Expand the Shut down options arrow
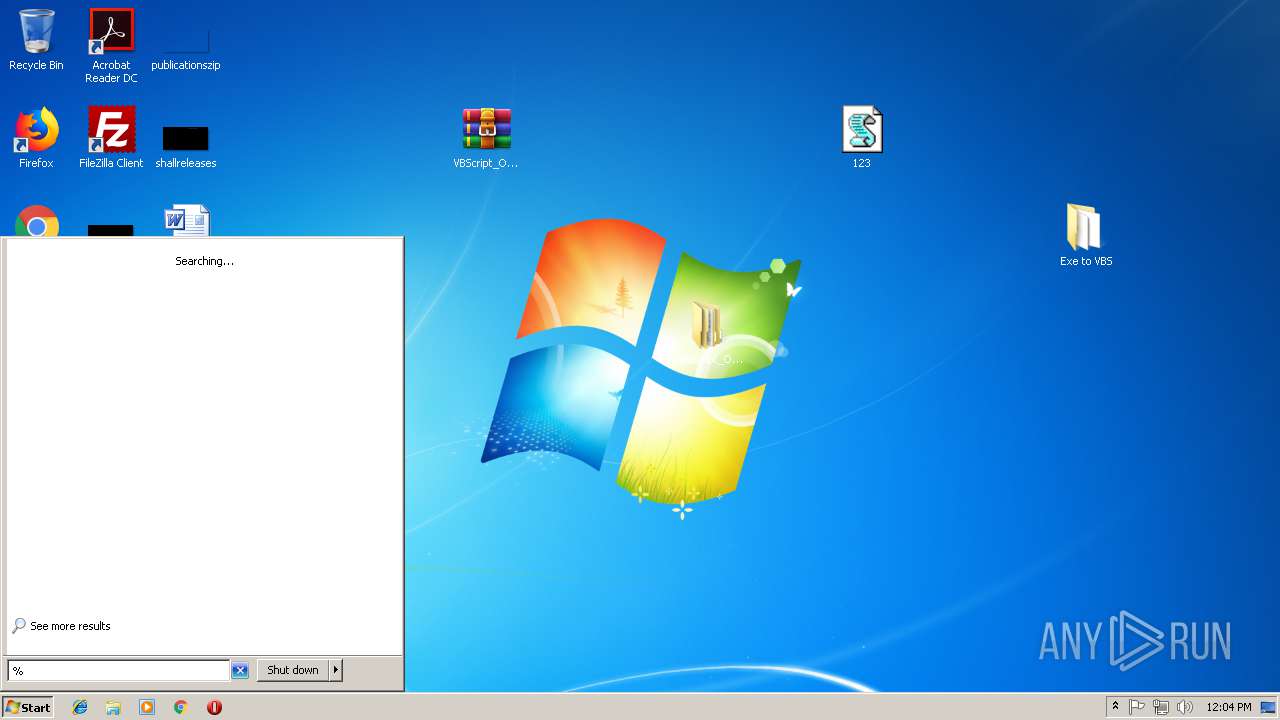This screenshot has height=720, width=1280. tap(336, 670)
